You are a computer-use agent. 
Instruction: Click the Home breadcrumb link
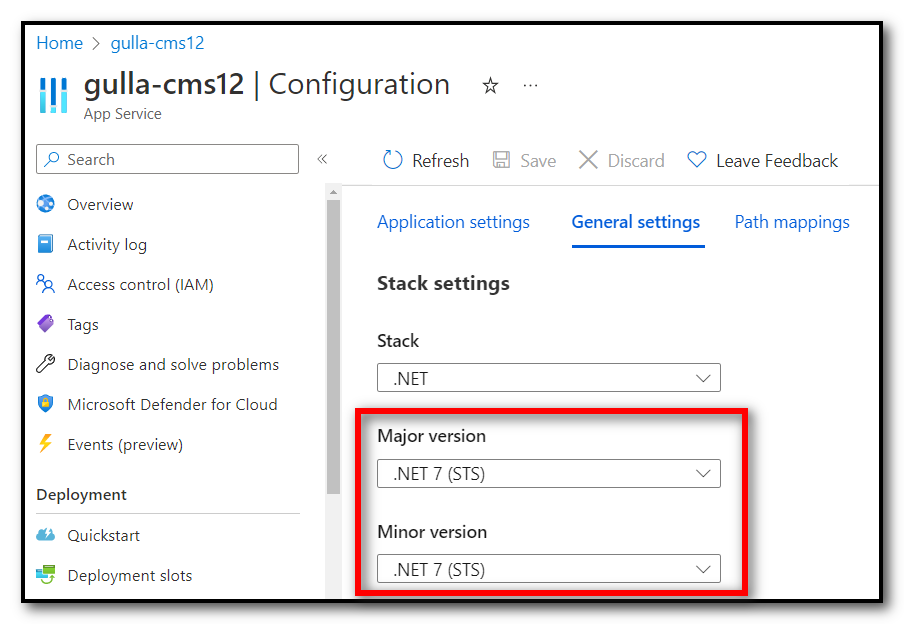click(59, 43)
